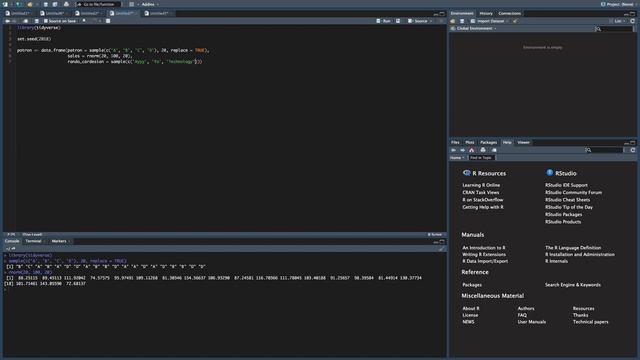
Task: Click the Compile Report notebook icon
Action: pos(108,21)
